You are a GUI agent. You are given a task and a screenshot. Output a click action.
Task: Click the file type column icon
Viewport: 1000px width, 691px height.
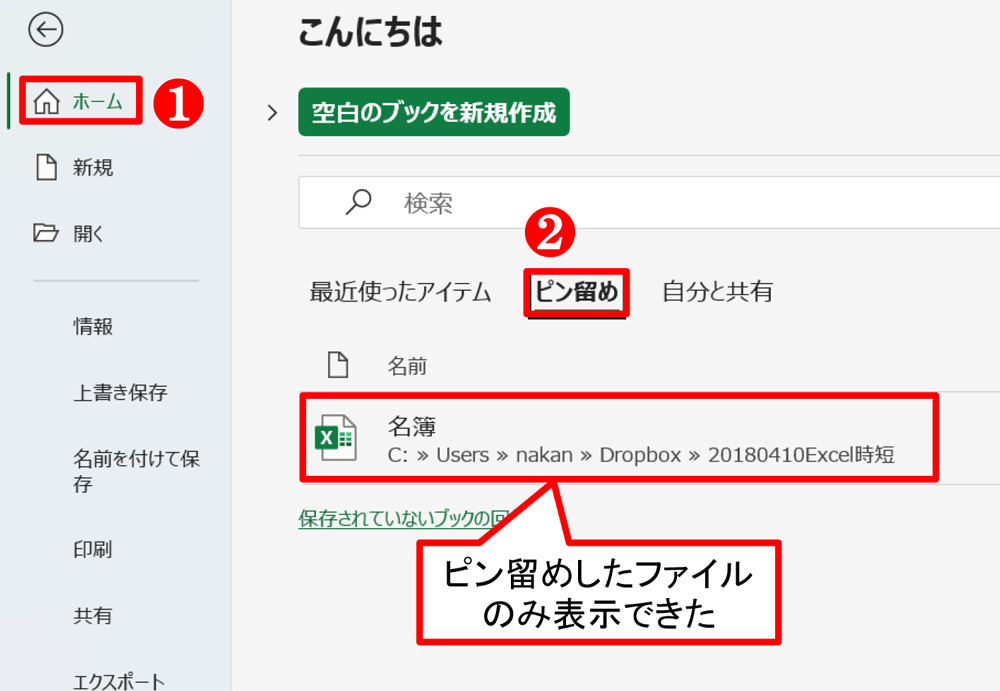pyautogui.click(x=337, y=365)
